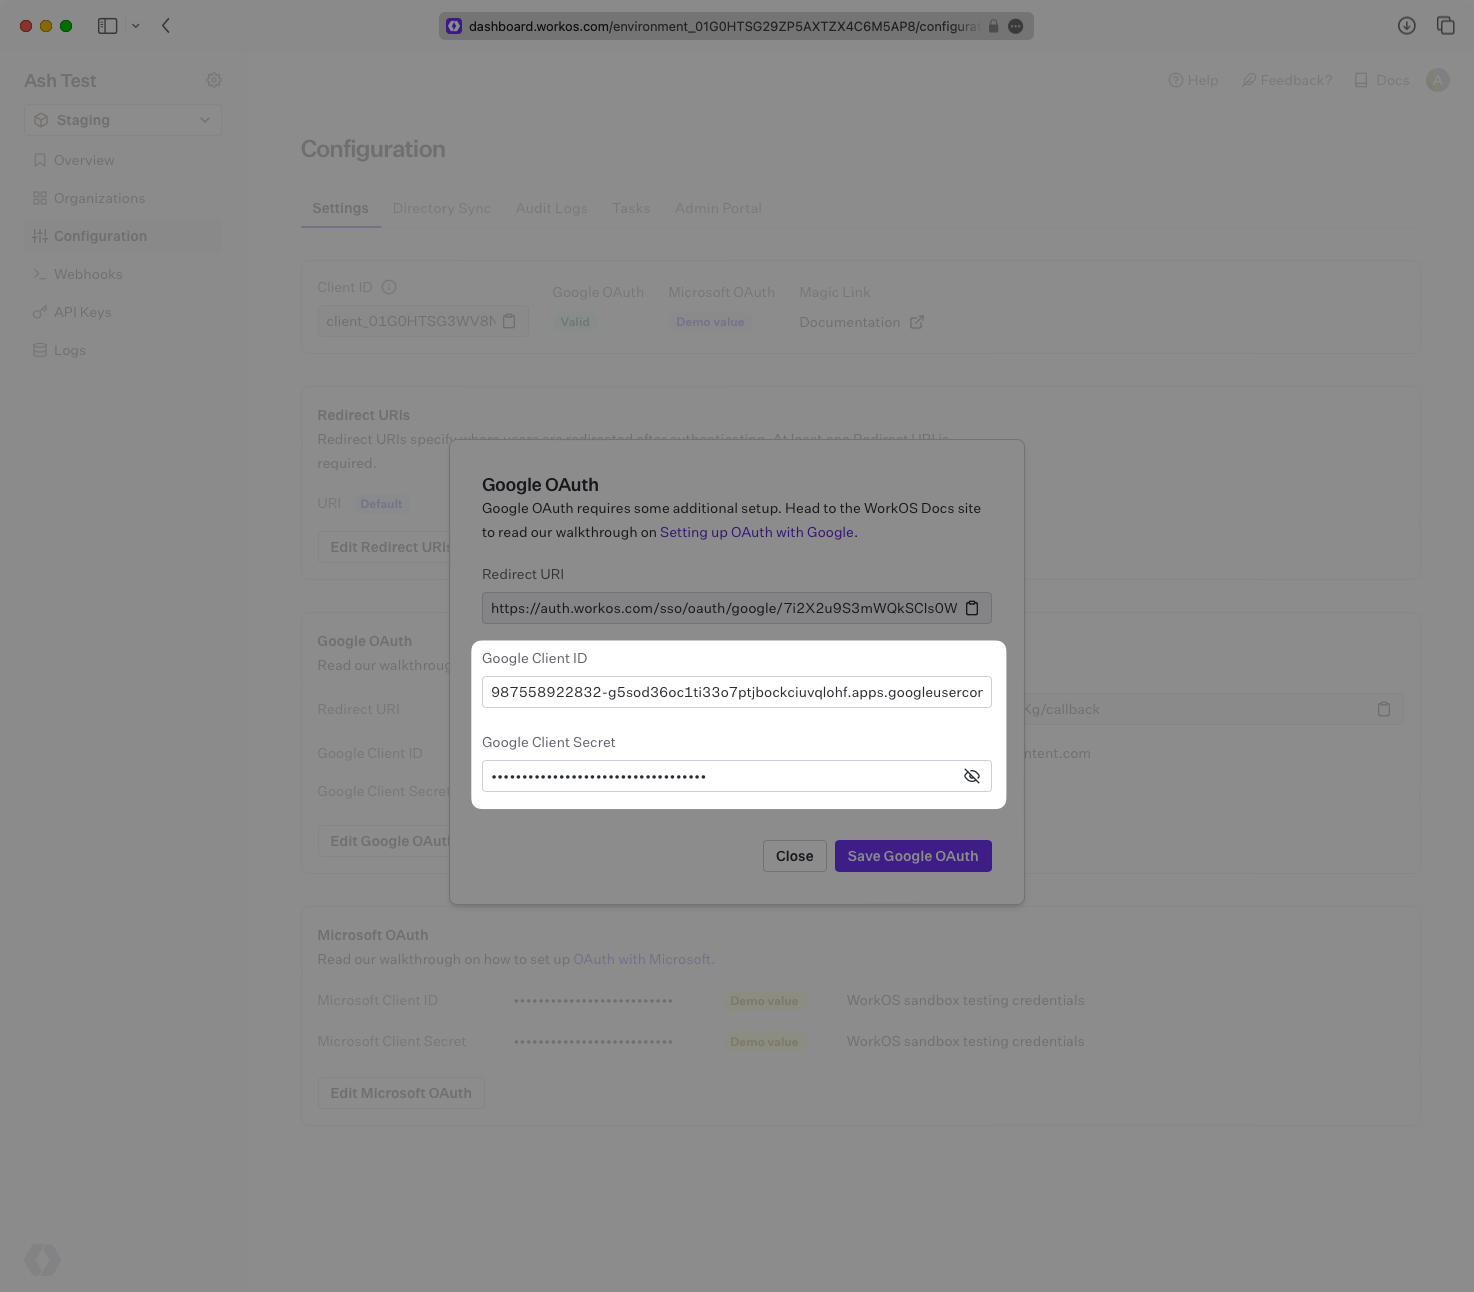Select the Webhooks sidebar item
This screenshot has width=1474, height=1292.
89,274
